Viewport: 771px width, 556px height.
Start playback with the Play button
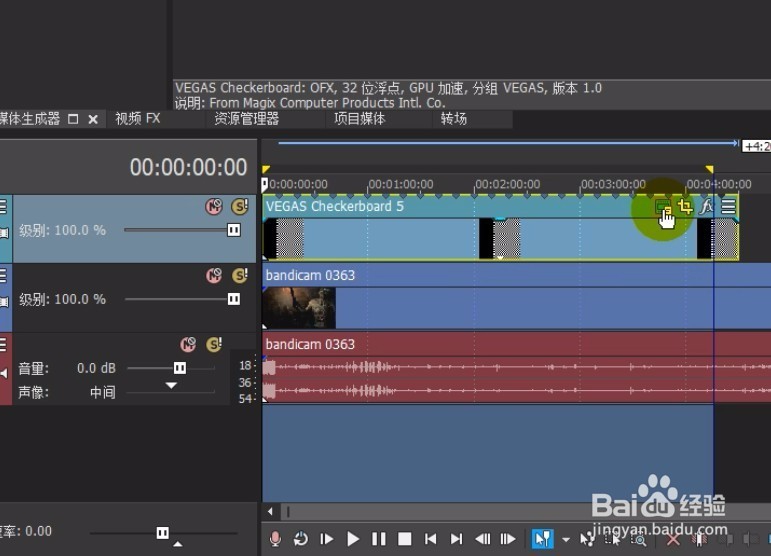pyautogui.click(x=353, y=539)
